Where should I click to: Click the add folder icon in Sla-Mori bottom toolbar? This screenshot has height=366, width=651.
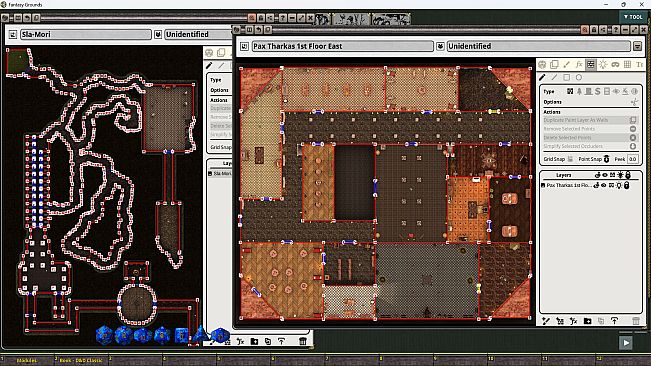tap(255, 341)
